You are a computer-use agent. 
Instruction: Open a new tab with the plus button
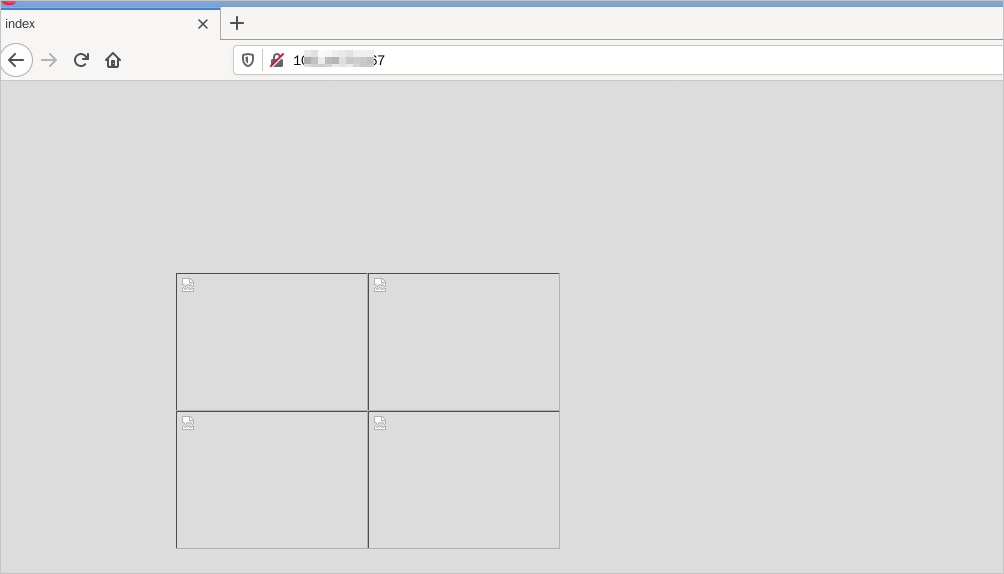tap(237, 24)
